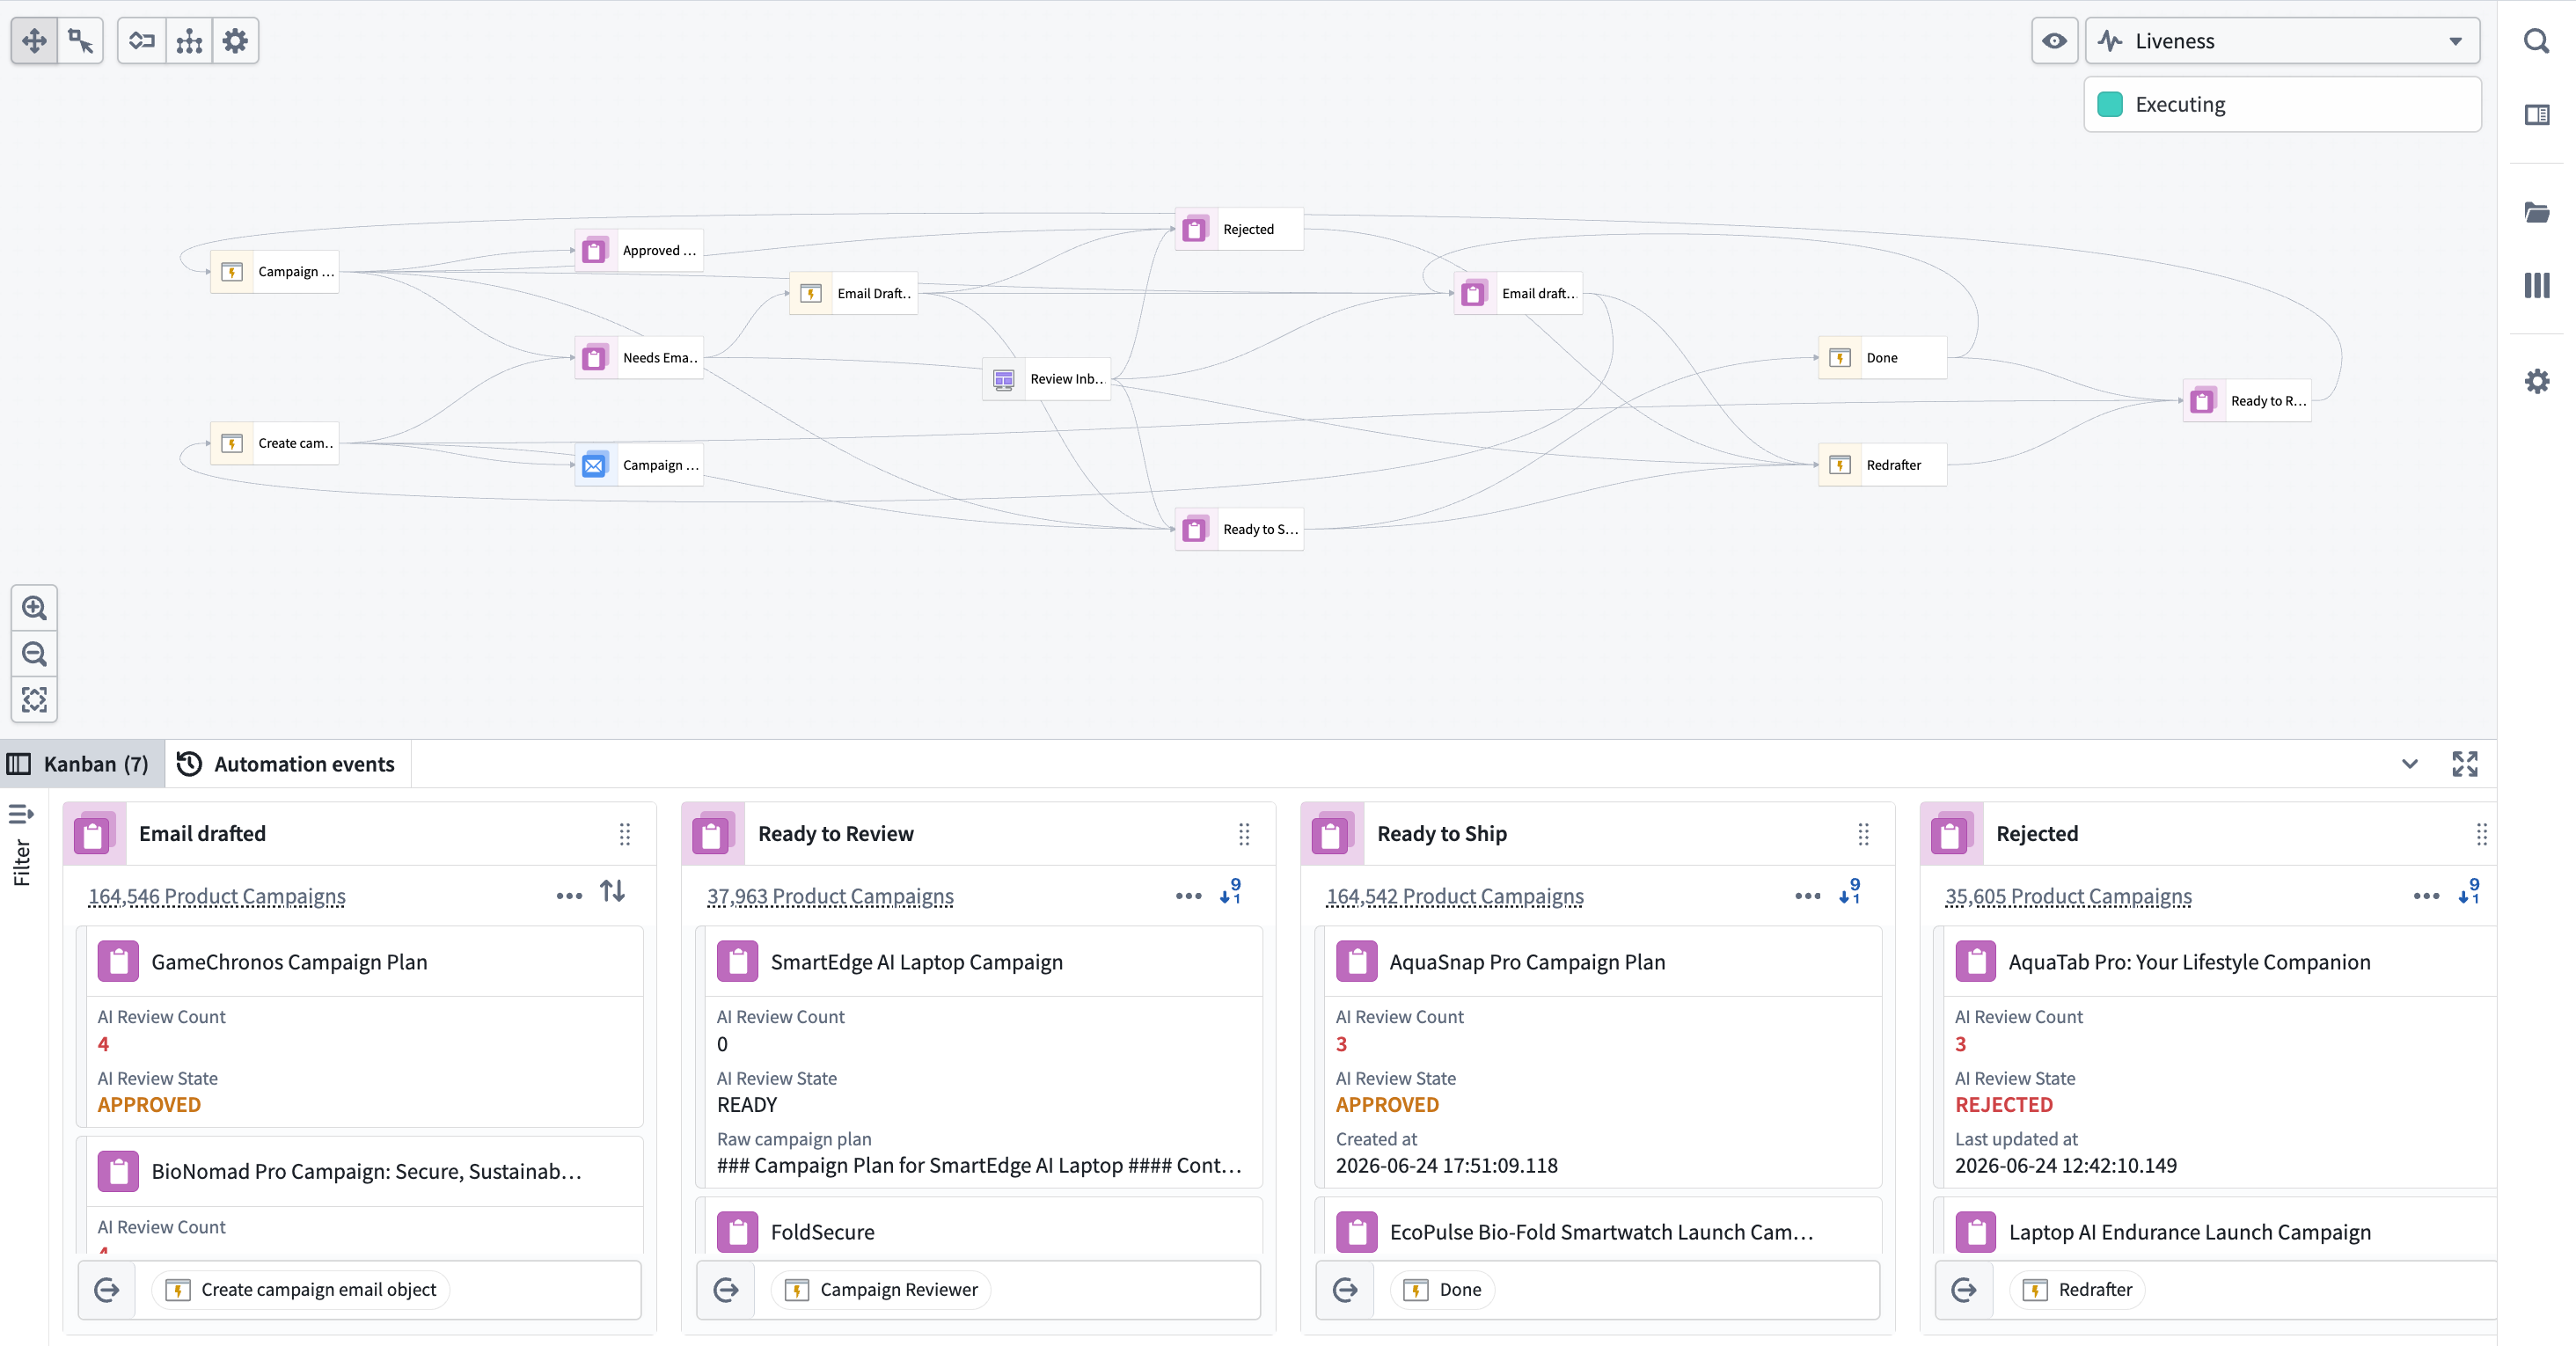The height and width of the screenshot is (1346, 2576).
Task: Click the node link toolbar icon
Action: pos(142,41)
